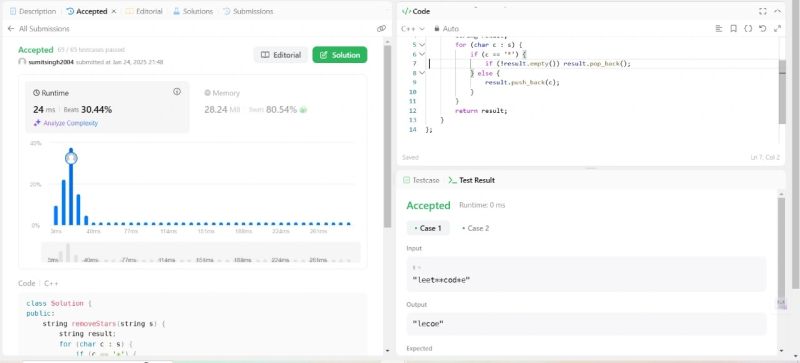Click the green Solution button
This screenshot has width=800, height=363.
point(340,55)
